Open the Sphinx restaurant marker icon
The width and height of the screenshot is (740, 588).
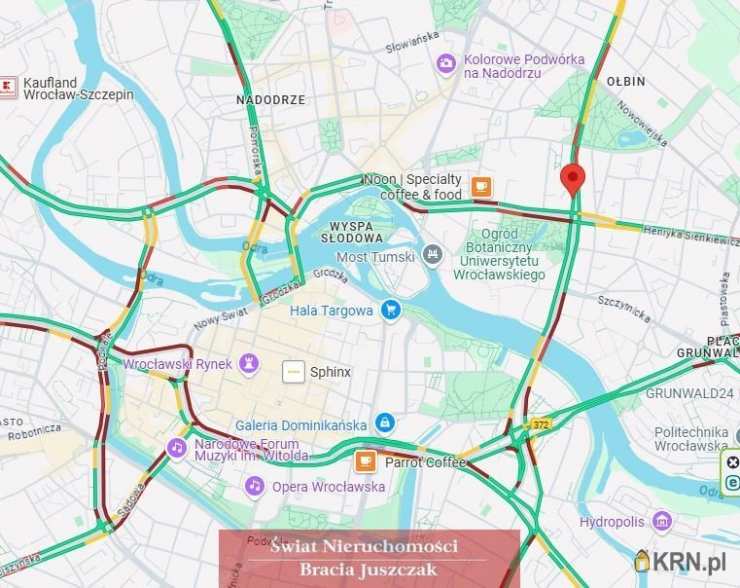(294, 372)
